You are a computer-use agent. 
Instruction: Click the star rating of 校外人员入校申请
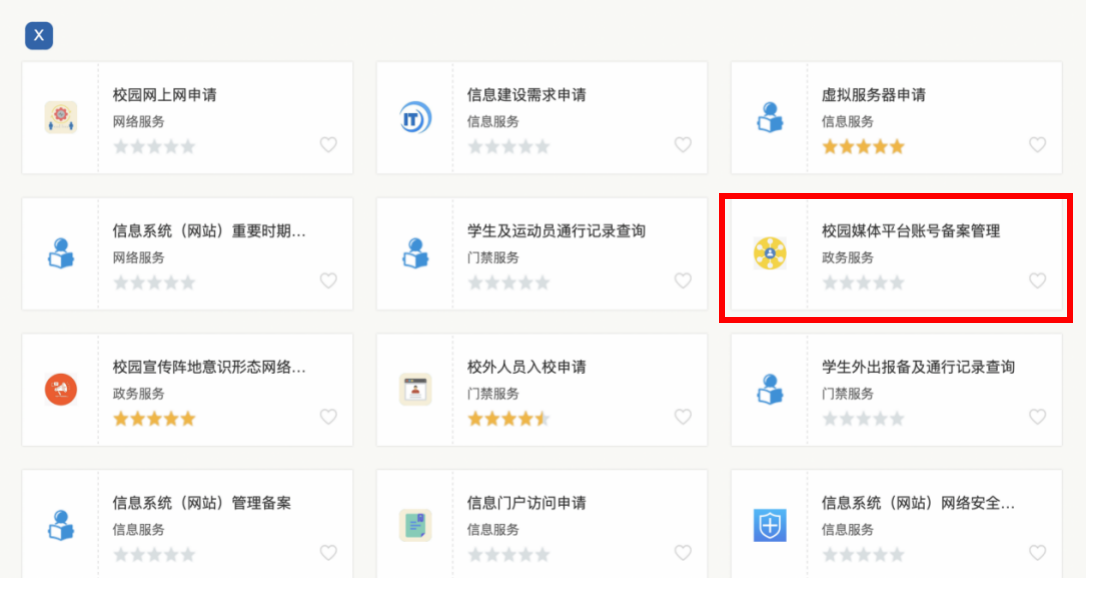508,419
